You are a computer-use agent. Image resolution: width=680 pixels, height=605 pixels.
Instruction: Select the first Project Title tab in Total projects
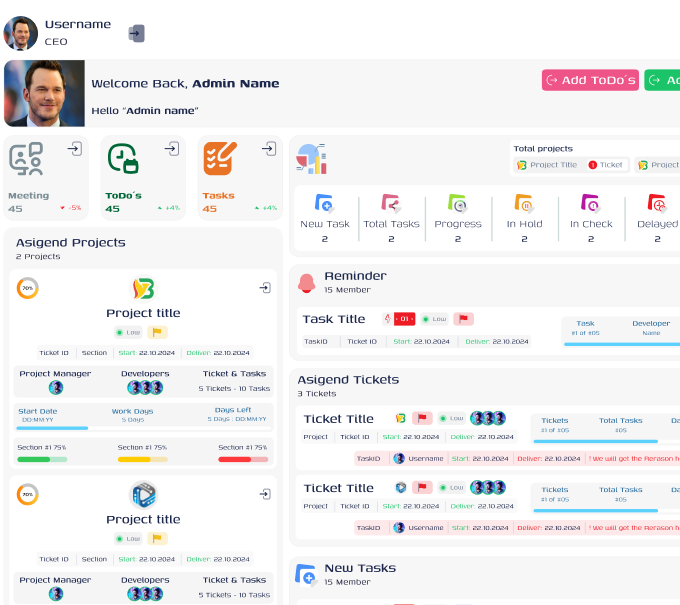(x=546, y=165)
